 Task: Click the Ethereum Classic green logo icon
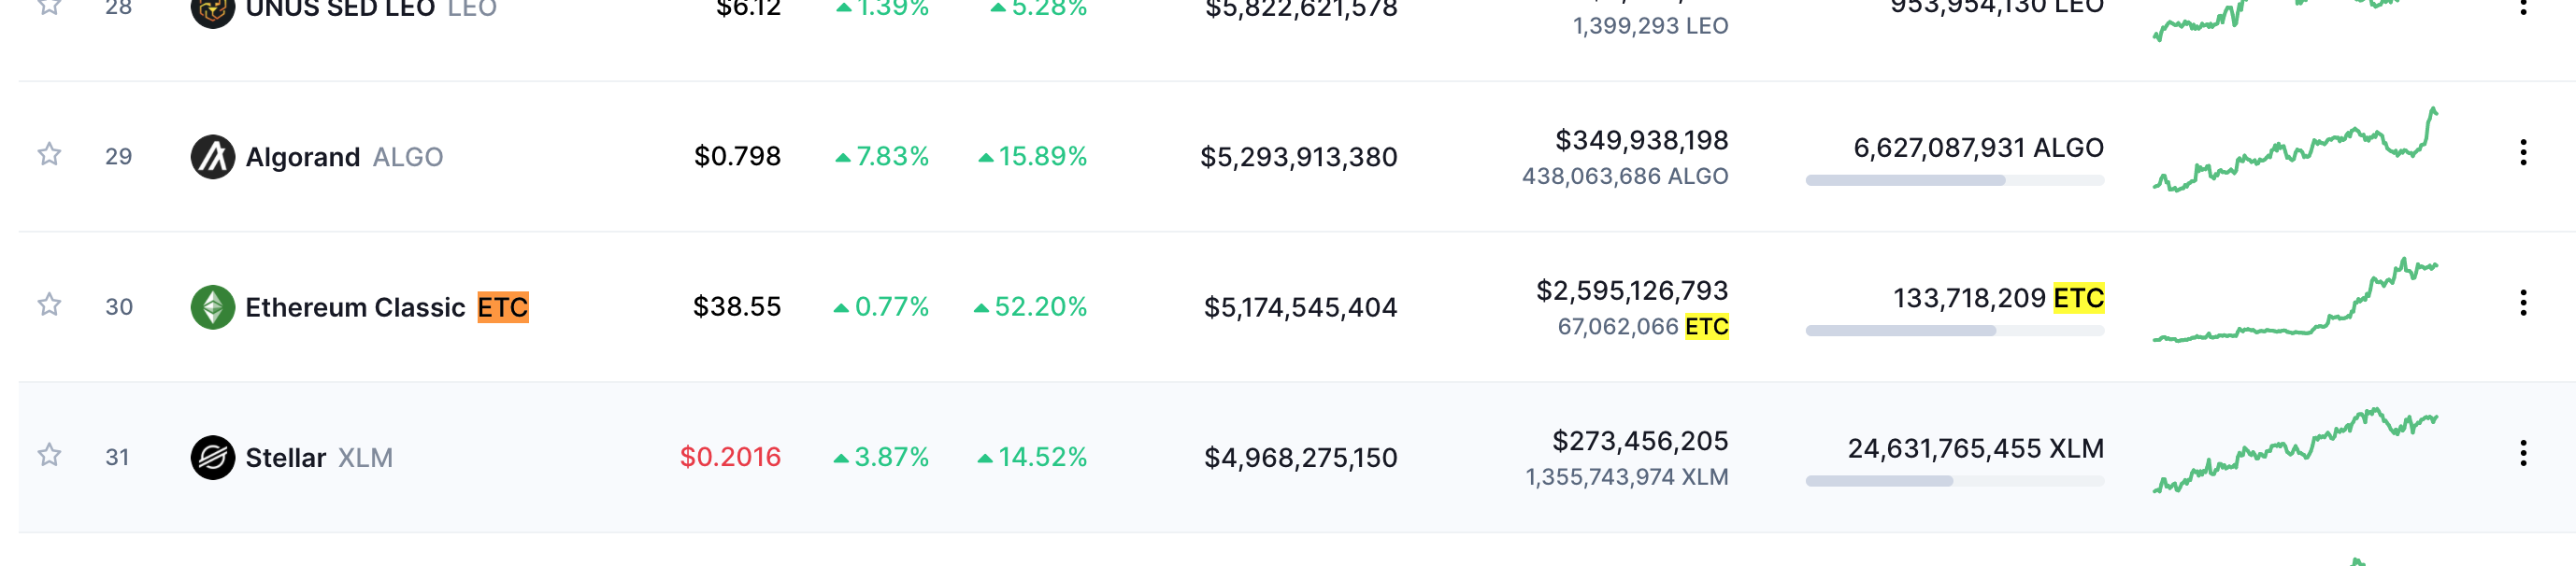[213, 307]
